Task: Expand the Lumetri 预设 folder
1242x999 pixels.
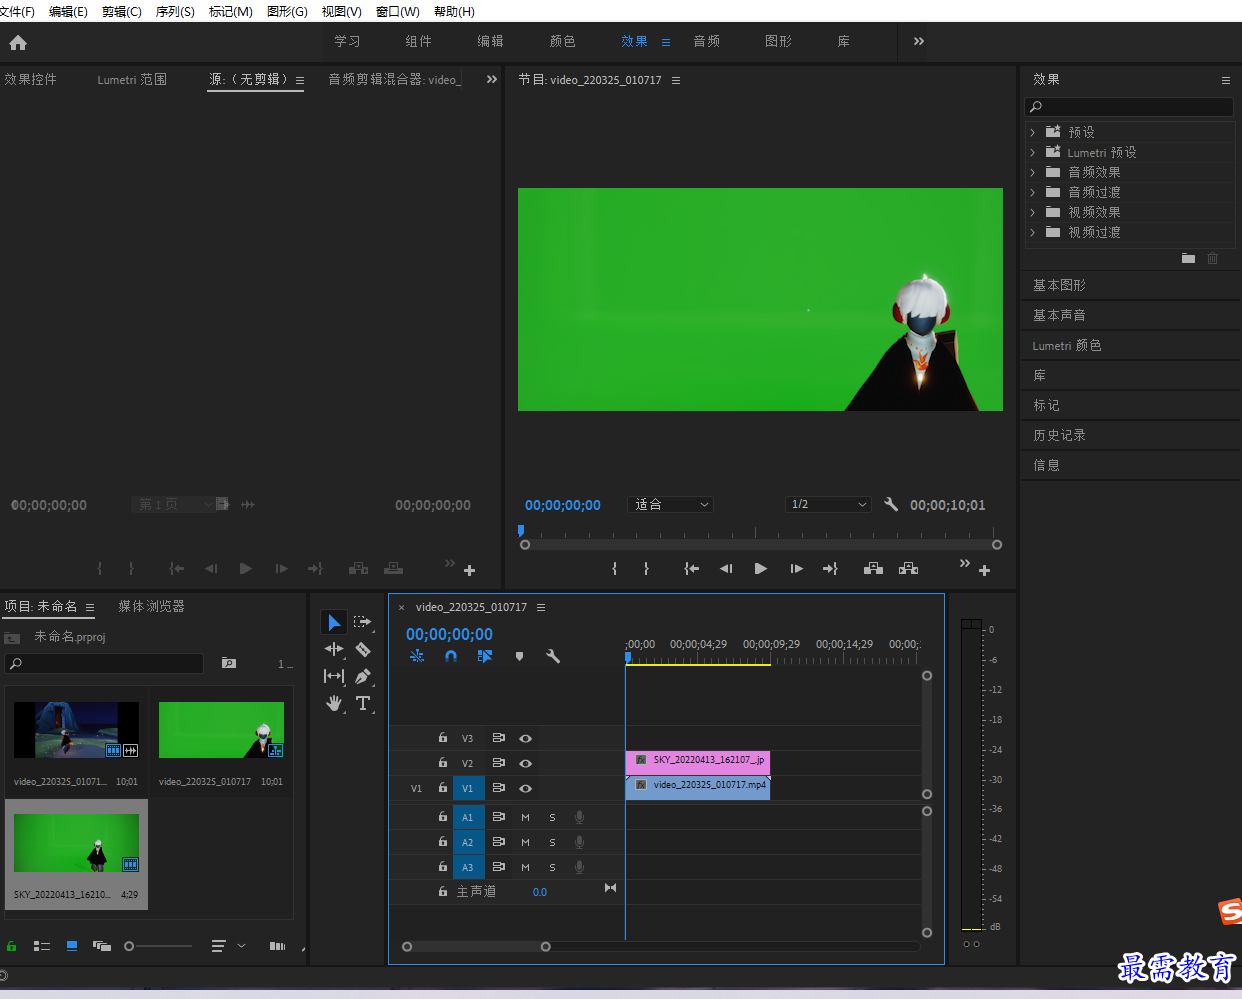Action: point(1033,152)
